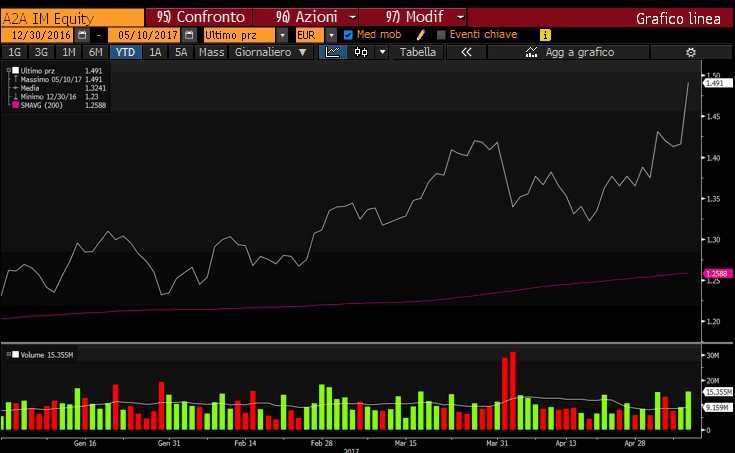This screenshot has width=735, height=453.
Task: Click the Grafico linea title label
Action: (678, 18)
